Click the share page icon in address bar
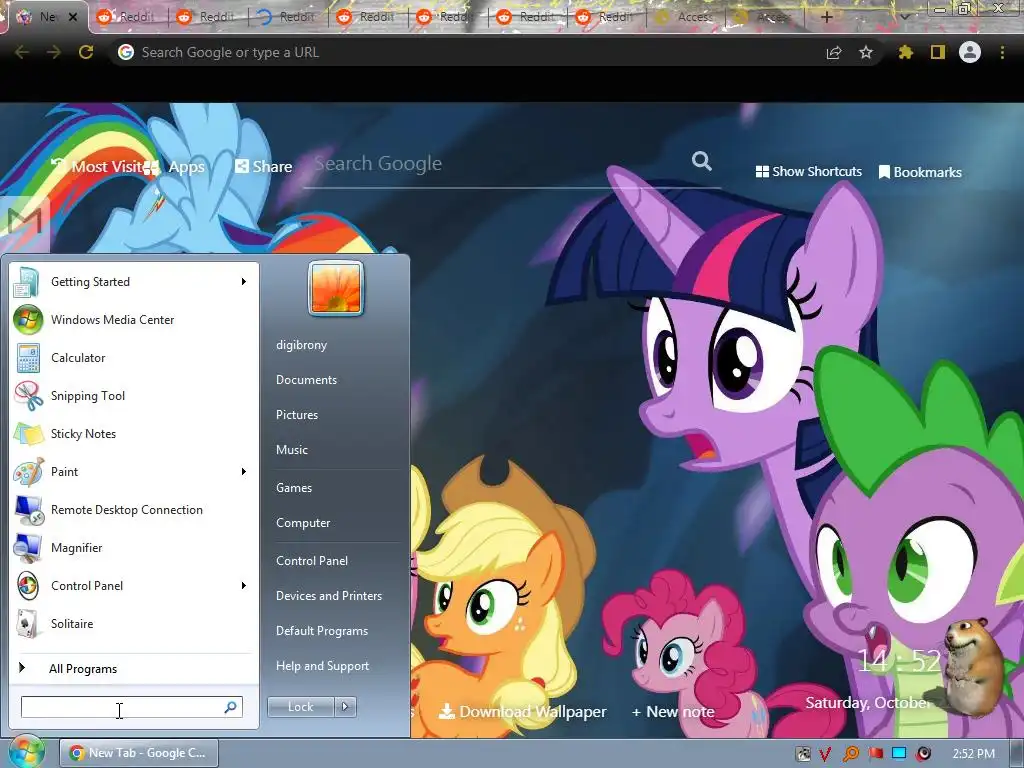 point(834,53)
